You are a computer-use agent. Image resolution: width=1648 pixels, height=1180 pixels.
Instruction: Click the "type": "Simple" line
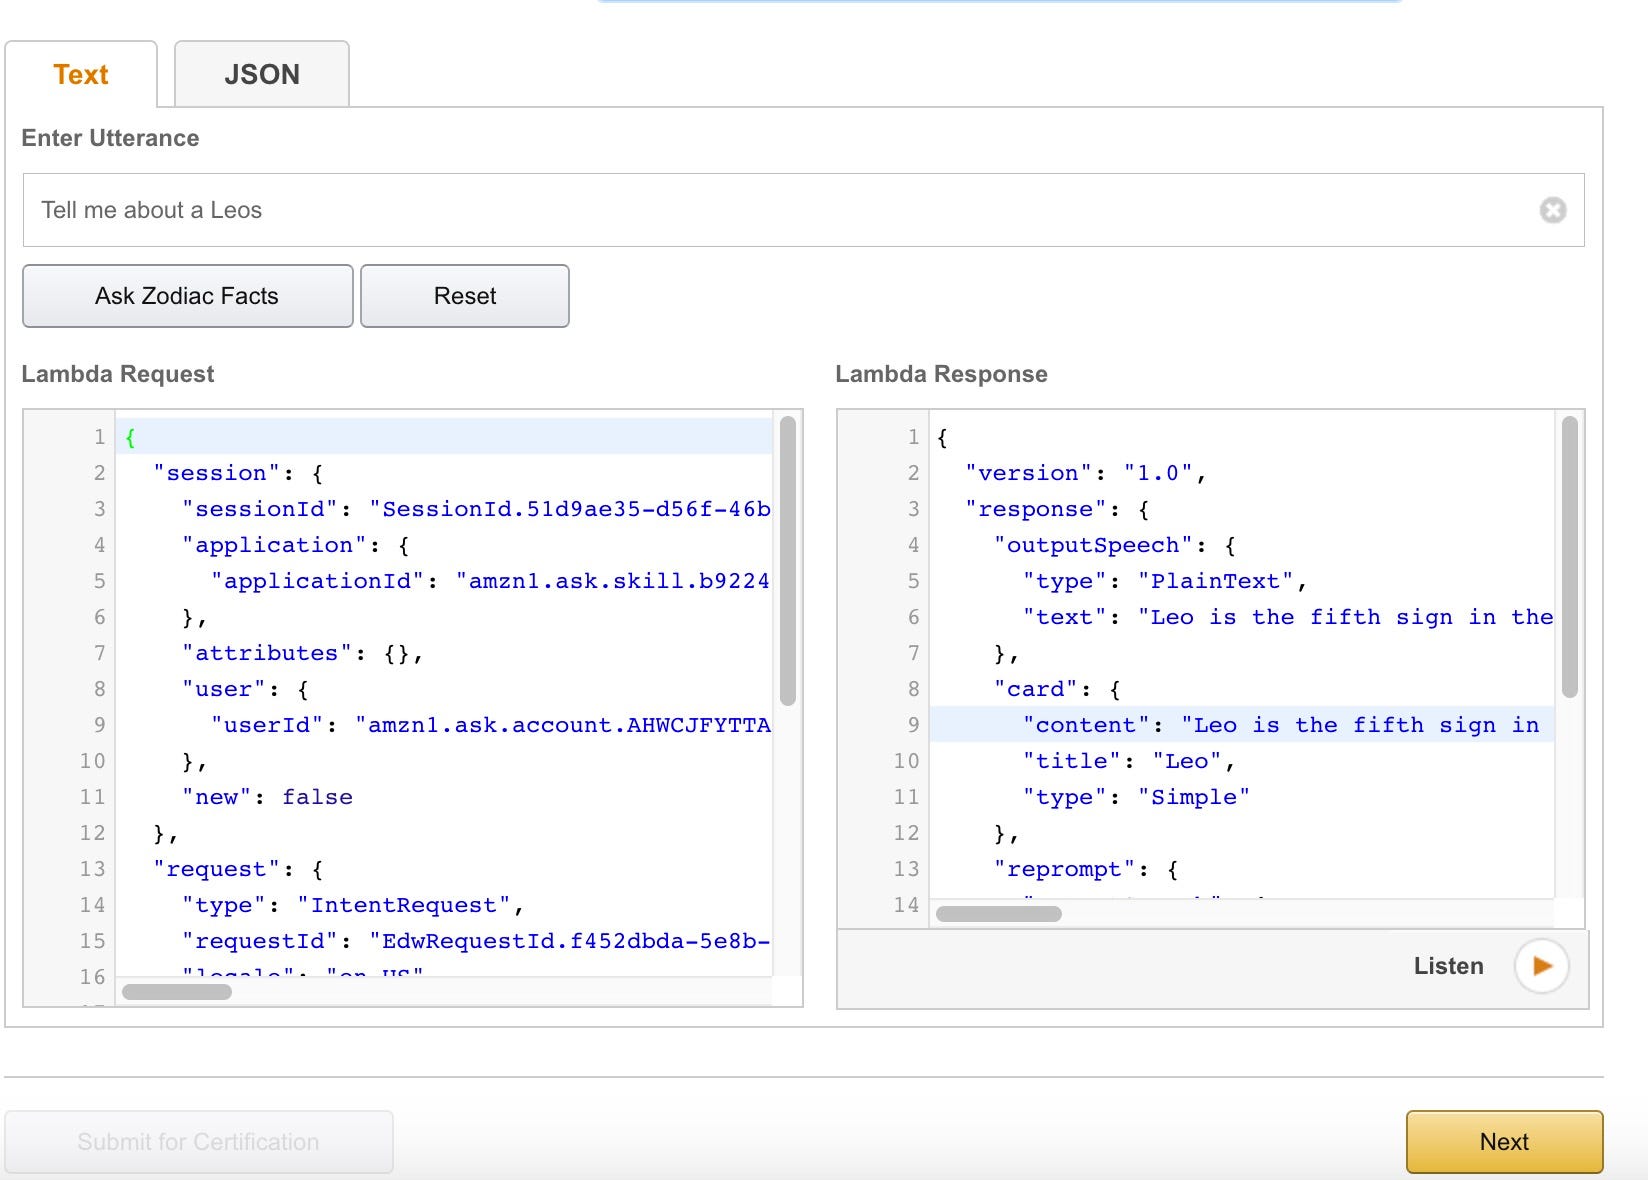(1136, 797)
